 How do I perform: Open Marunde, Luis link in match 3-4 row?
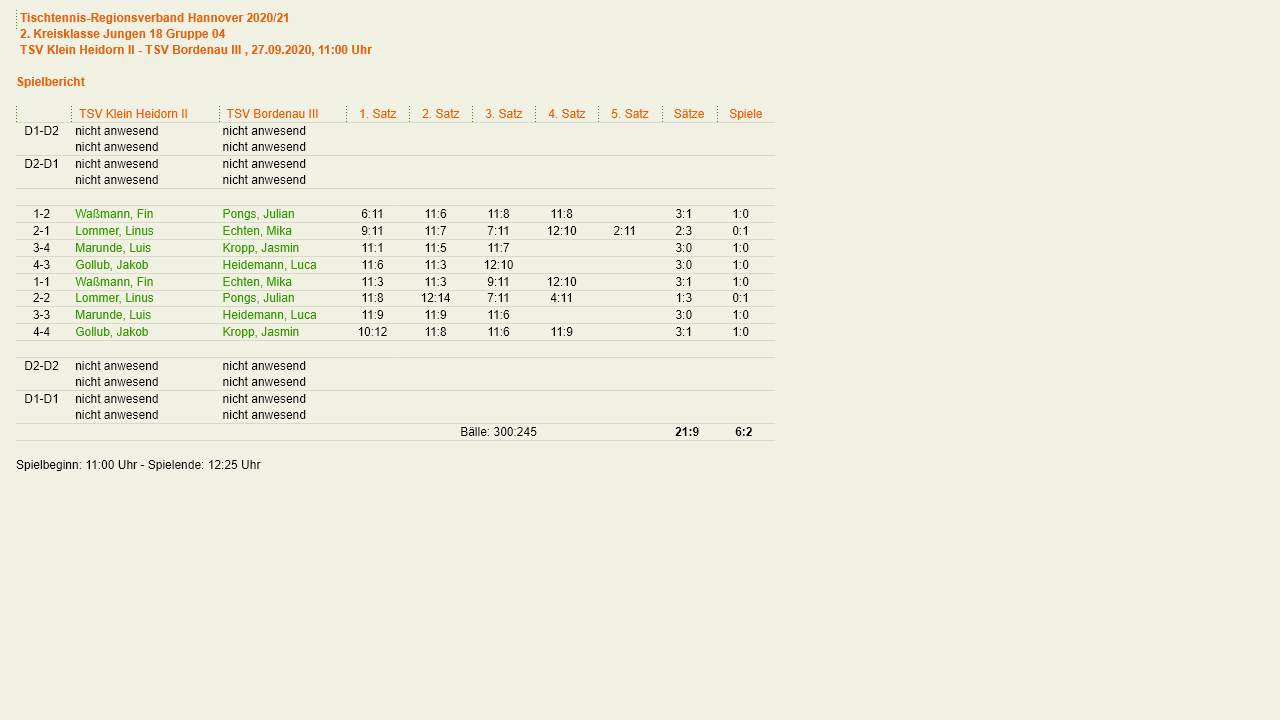click(113, 248)
